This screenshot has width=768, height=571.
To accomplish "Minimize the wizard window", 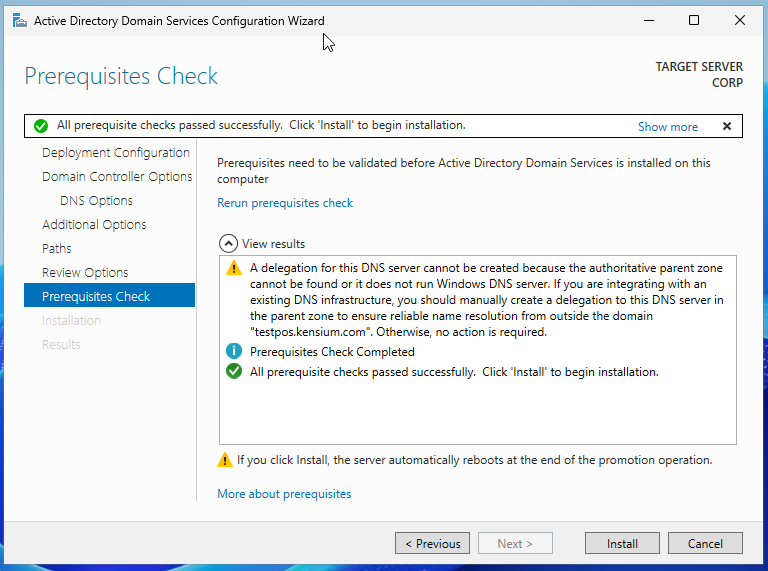I will (648, 20).
